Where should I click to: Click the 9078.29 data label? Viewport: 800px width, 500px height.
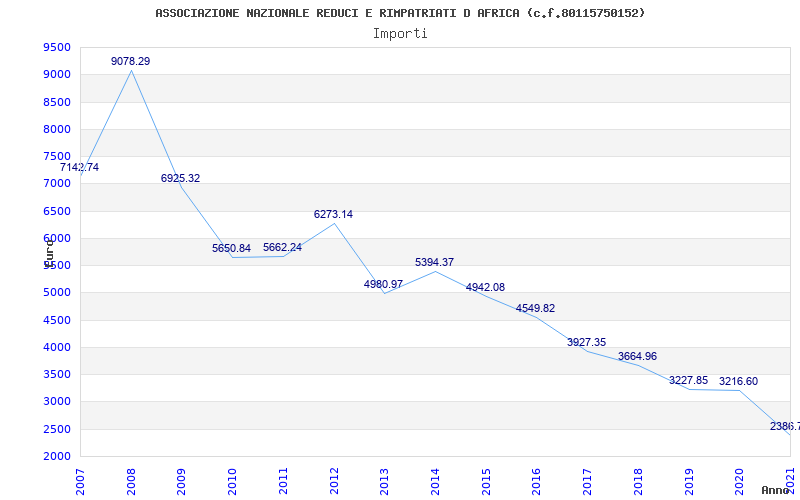click(131, 61)
